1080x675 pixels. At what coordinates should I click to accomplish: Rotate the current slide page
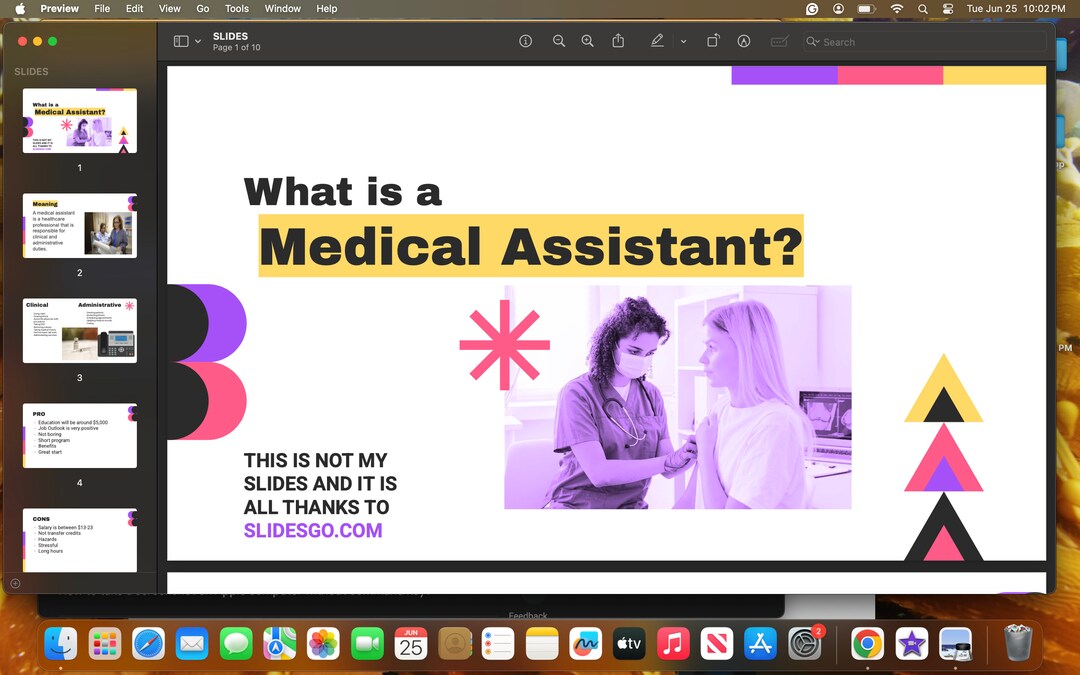(x=713, y=41)
